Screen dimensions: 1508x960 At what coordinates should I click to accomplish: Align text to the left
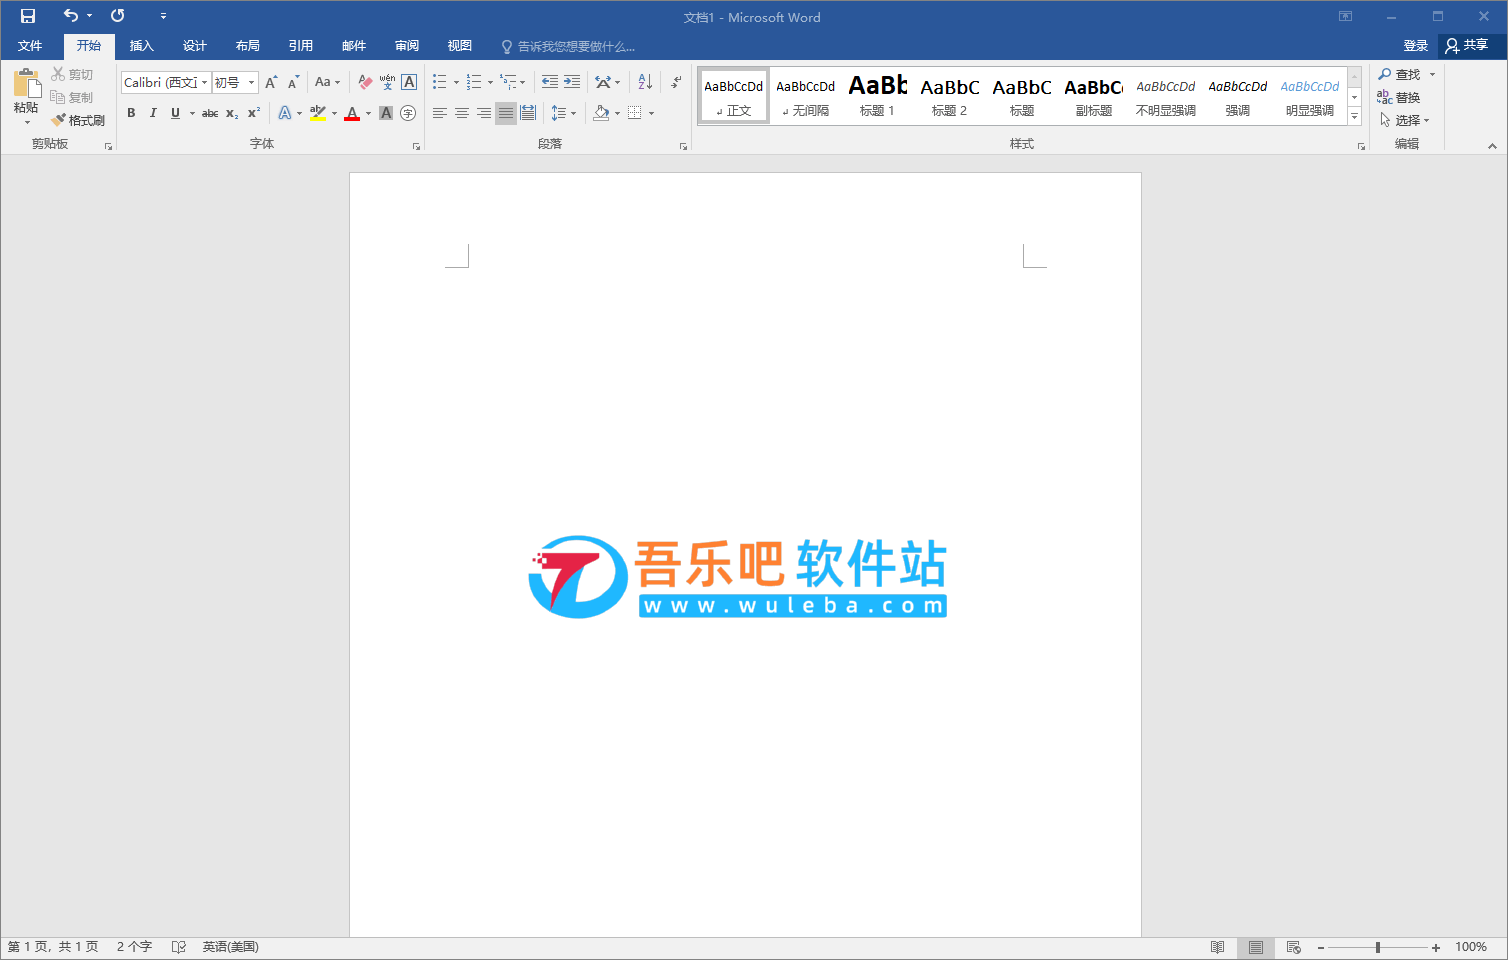(440, 113)
